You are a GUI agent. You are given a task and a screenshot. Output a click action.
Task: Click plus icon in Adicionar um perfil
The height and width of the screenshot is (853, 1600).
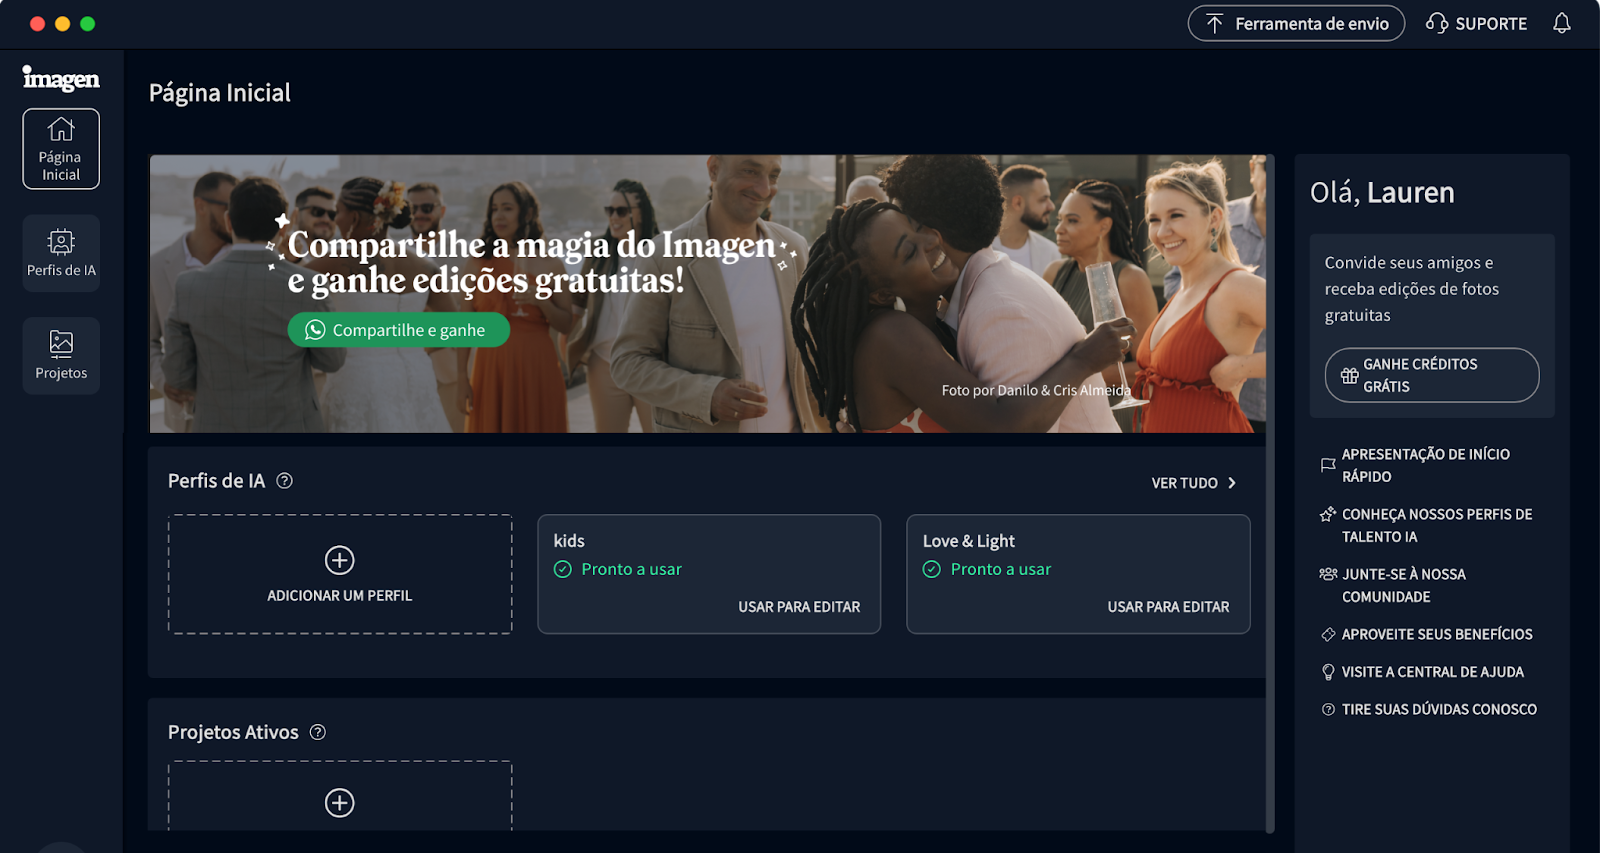[x=340, y=560]
